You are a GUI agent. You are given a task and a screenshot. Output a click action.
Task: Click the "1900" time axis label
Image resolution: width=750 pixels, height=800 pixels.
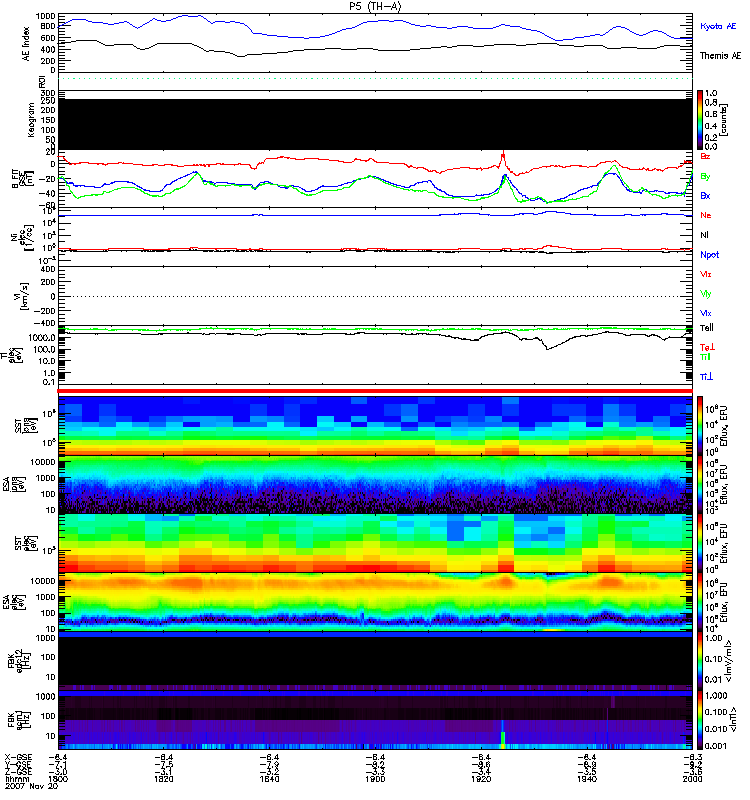point(375,779)
